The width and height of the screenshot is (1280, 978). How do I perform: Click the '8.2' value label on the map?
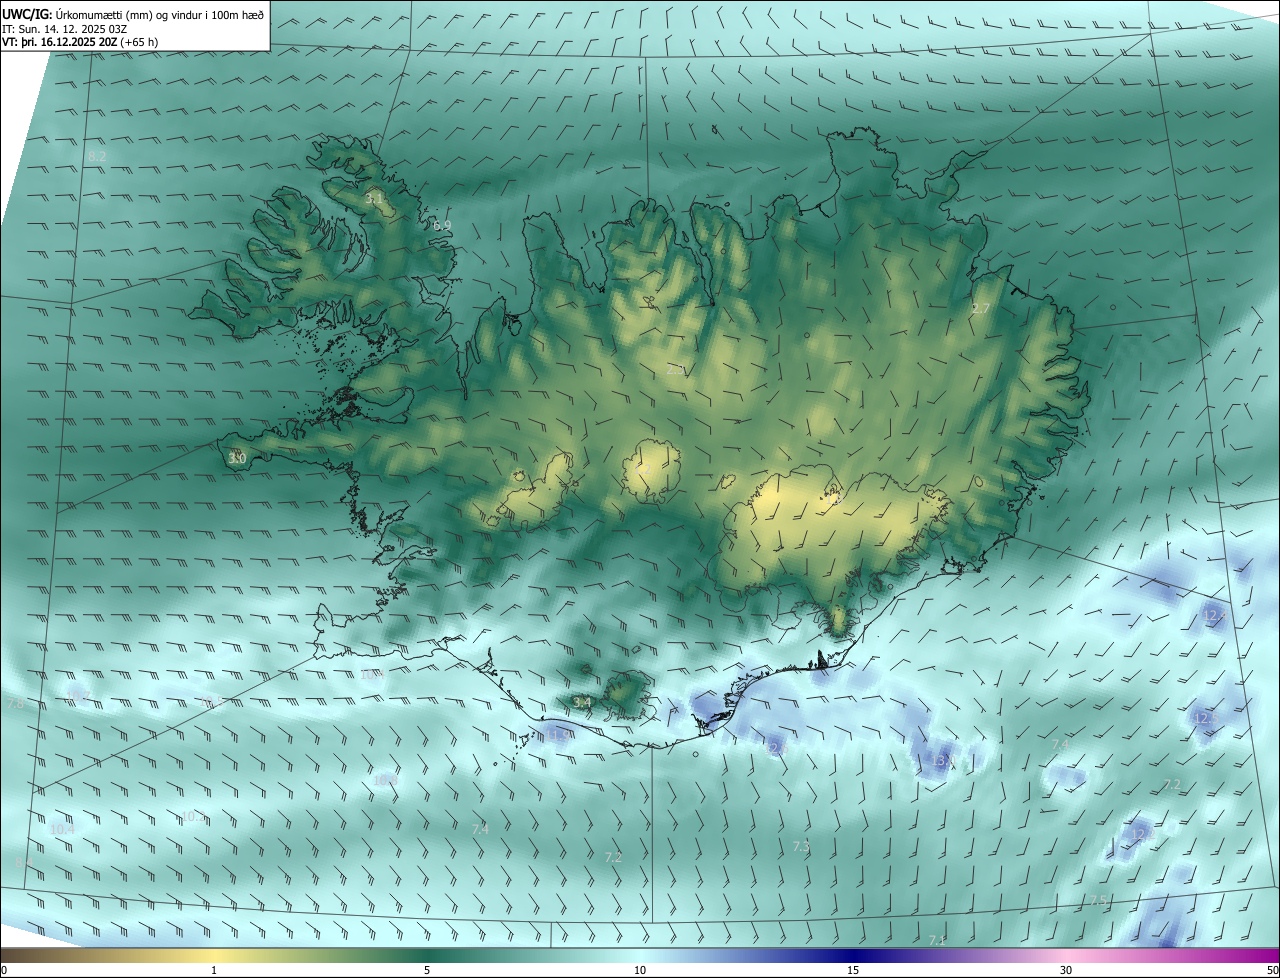[97, 157]
